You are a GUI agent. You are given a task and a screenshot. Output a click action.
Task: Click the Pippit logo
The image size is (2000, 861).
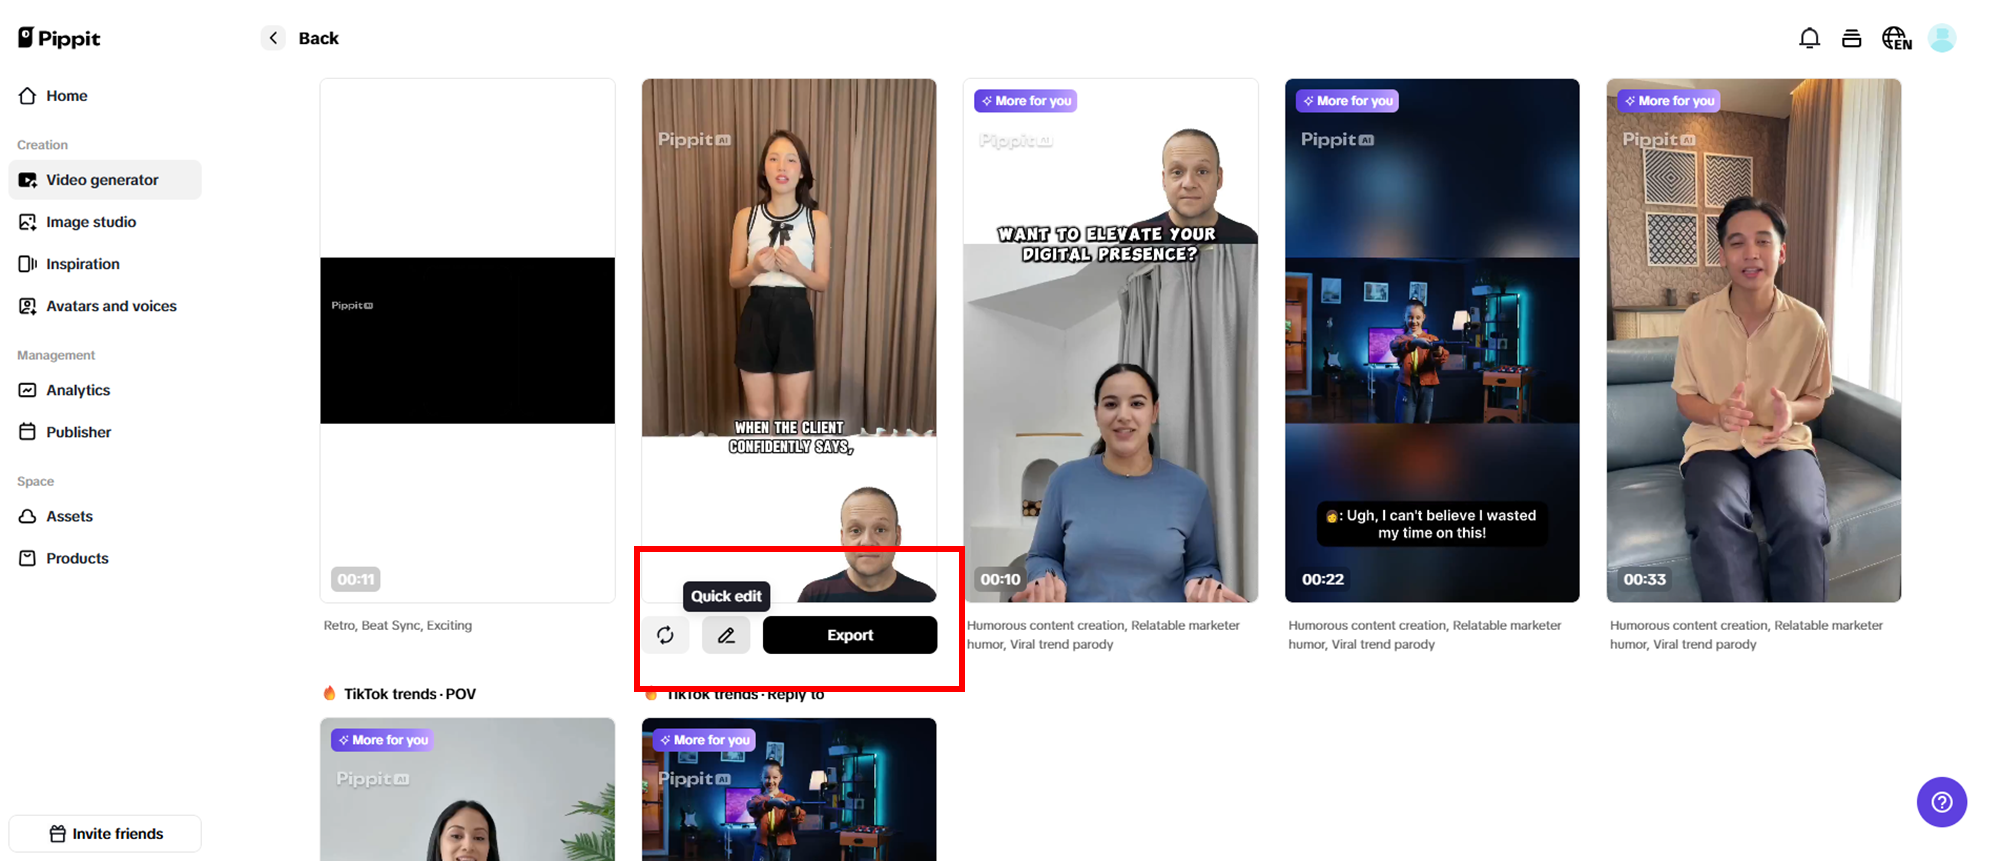click(x=59, y=38)
